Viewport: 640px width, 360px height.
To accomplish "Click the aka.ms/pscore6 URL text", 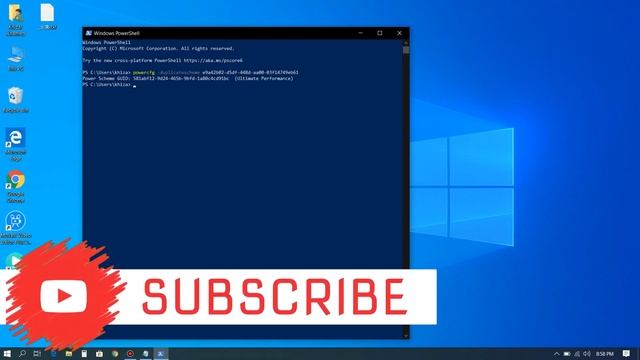I will coord(213,60).
